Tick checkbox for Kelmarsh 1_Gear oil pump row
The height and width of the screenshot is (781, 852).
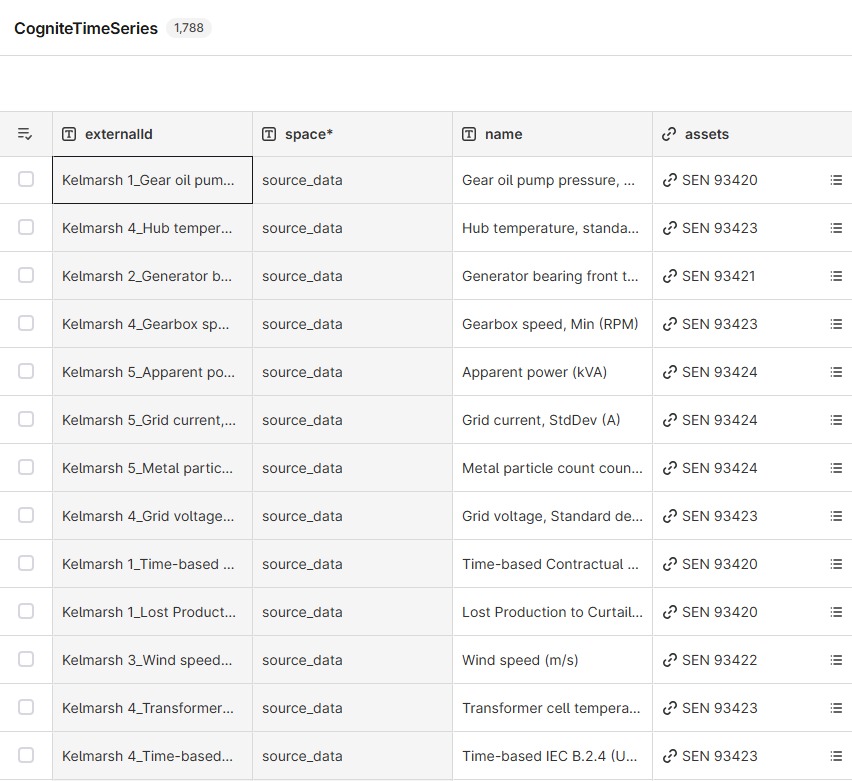(x=26, y=179)
